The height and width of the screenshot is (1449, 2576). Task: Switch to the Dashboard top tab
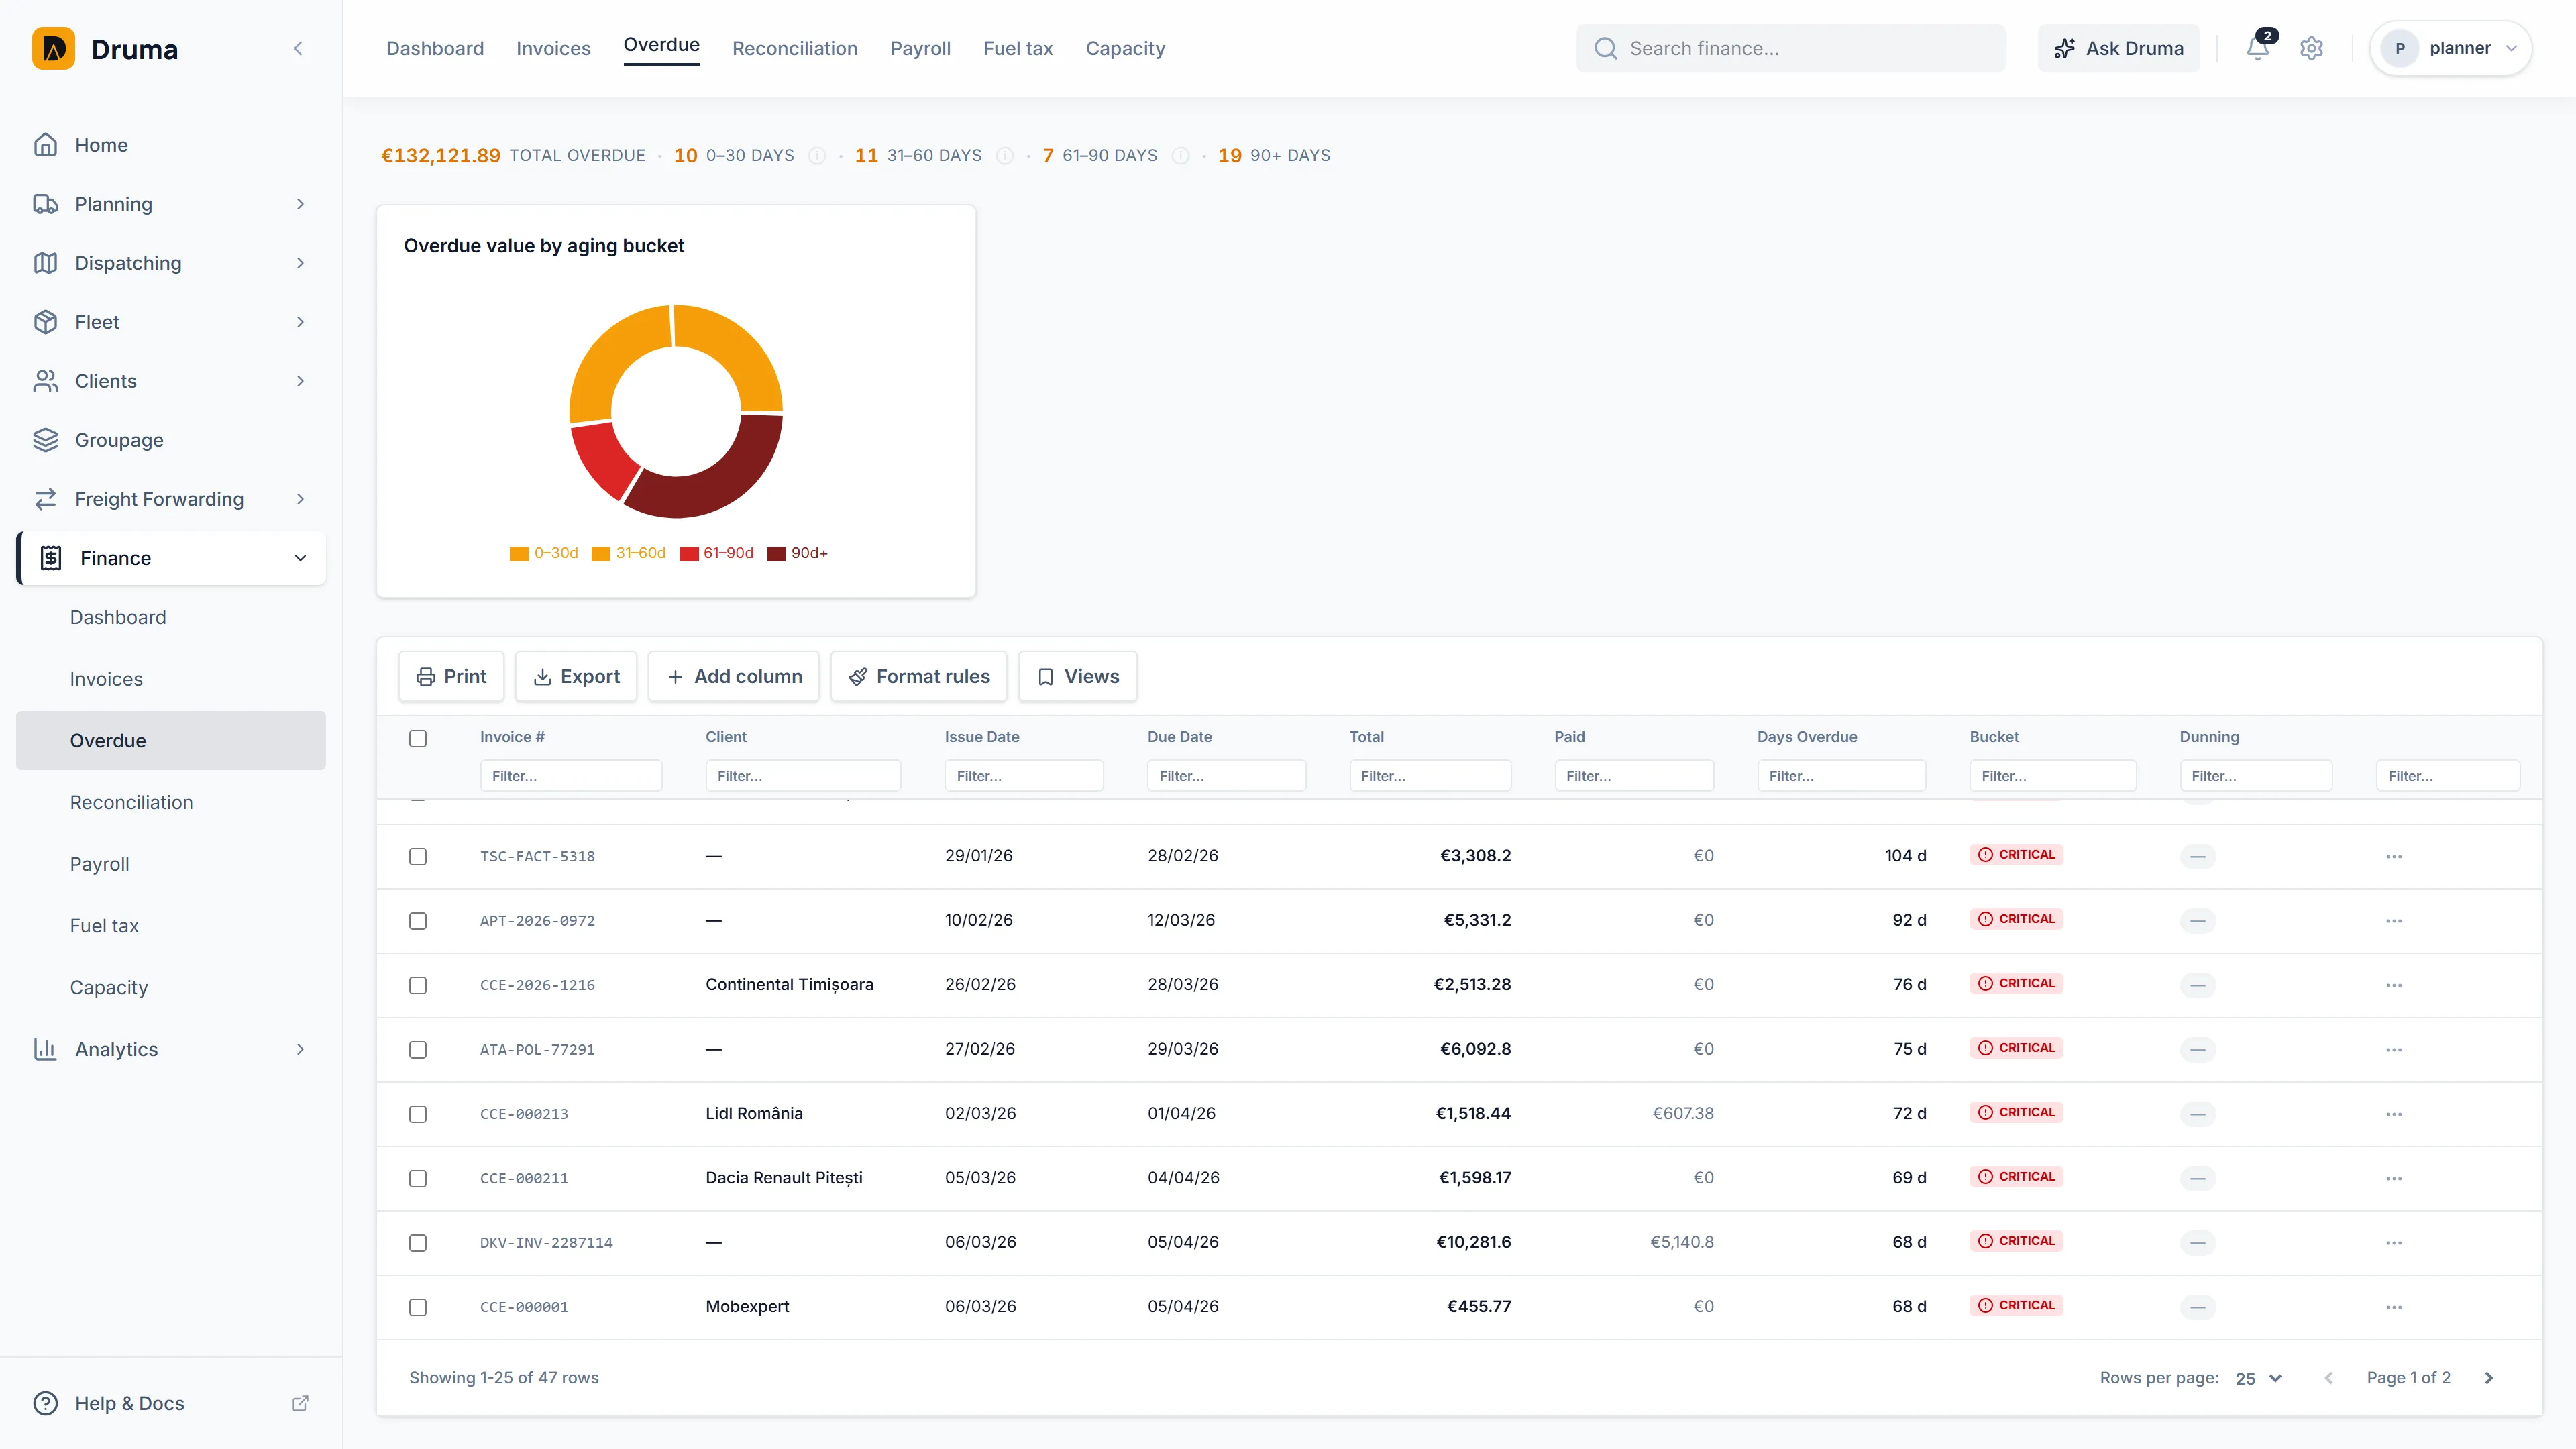[435, 48]
